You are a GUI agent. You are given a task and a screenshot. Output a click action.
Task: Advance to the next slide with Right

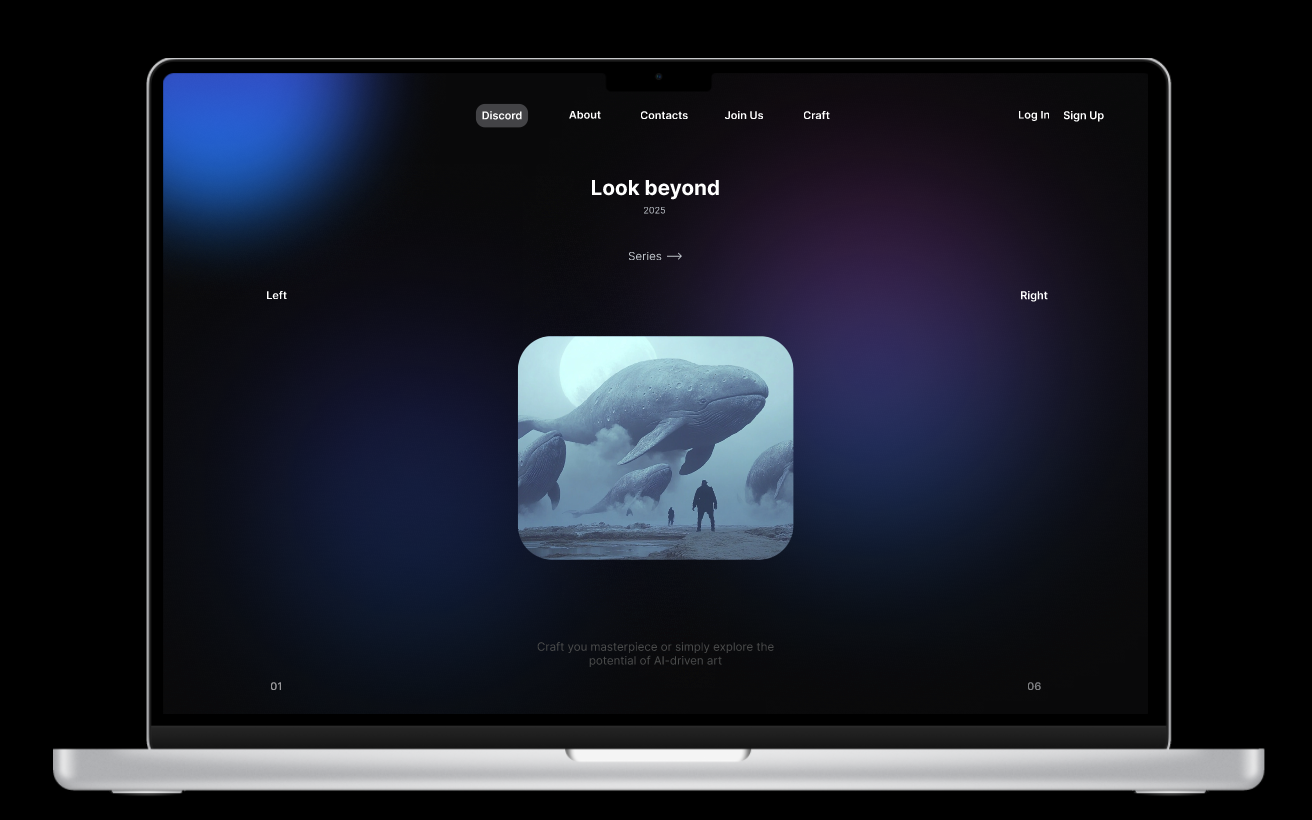1034,295
